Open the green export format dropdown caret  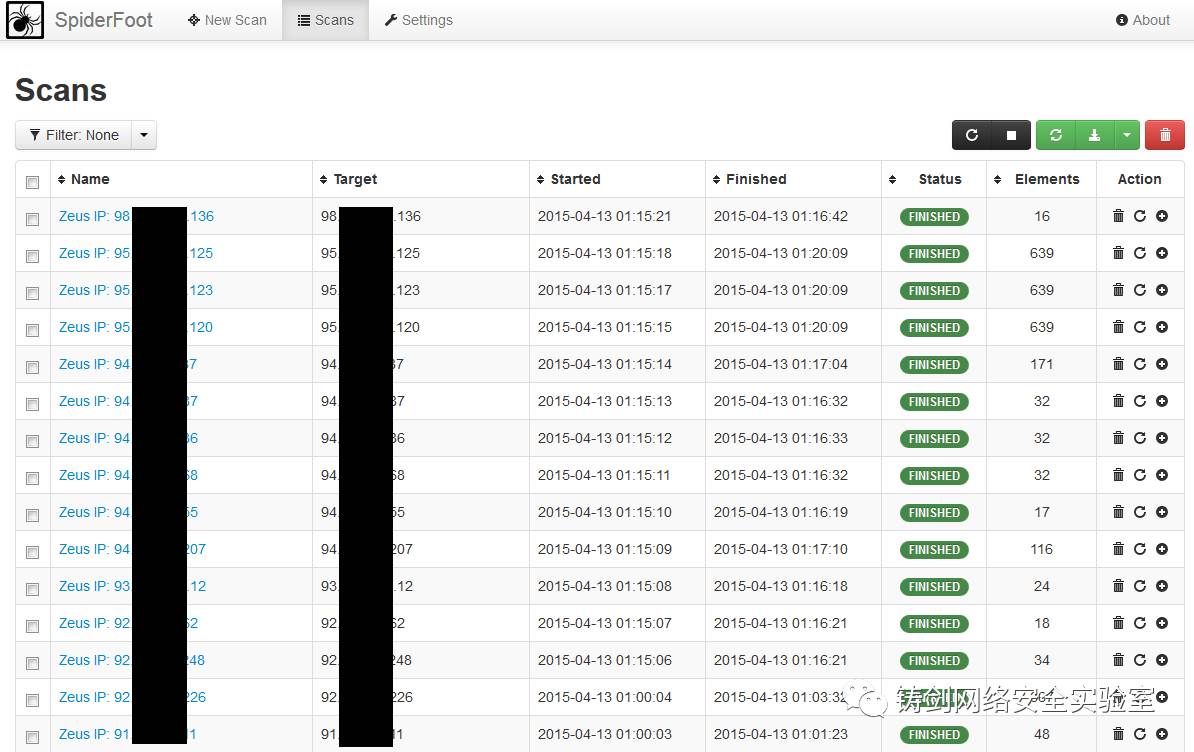[1127, 135]
